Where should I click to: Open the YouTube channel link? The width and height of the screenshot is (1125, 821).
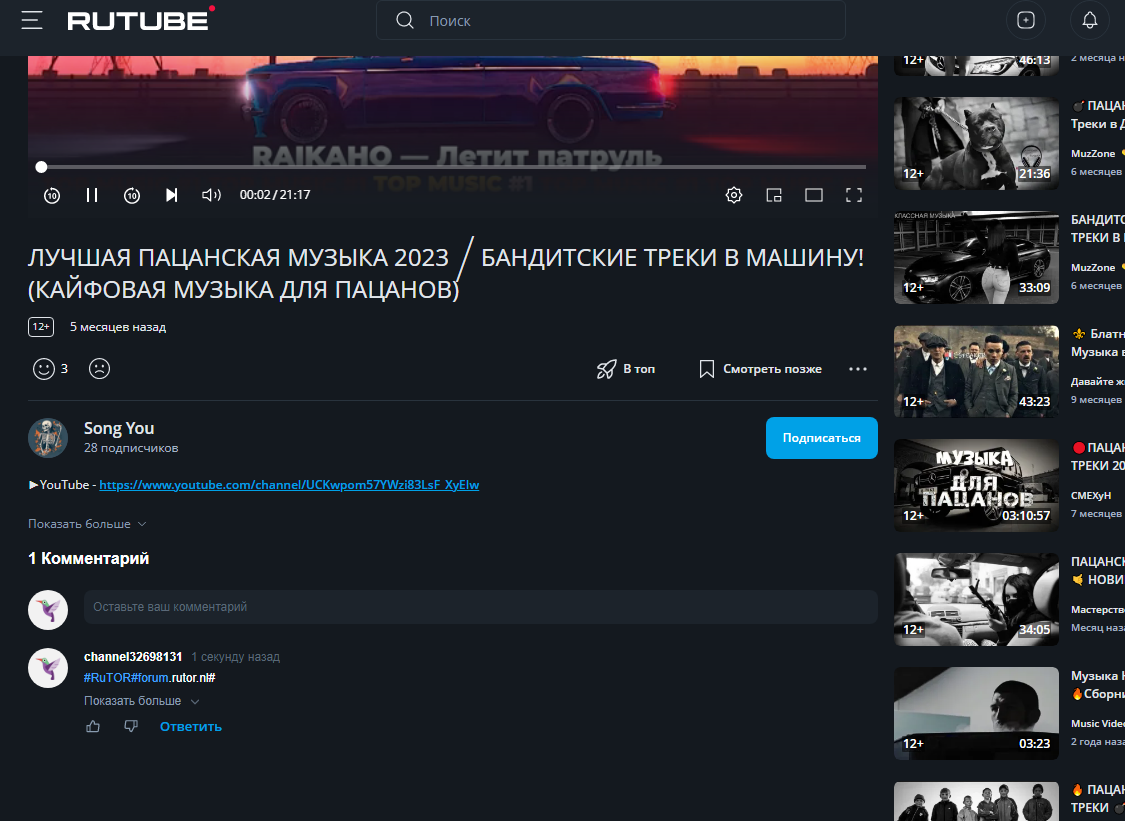coord(289,485)
